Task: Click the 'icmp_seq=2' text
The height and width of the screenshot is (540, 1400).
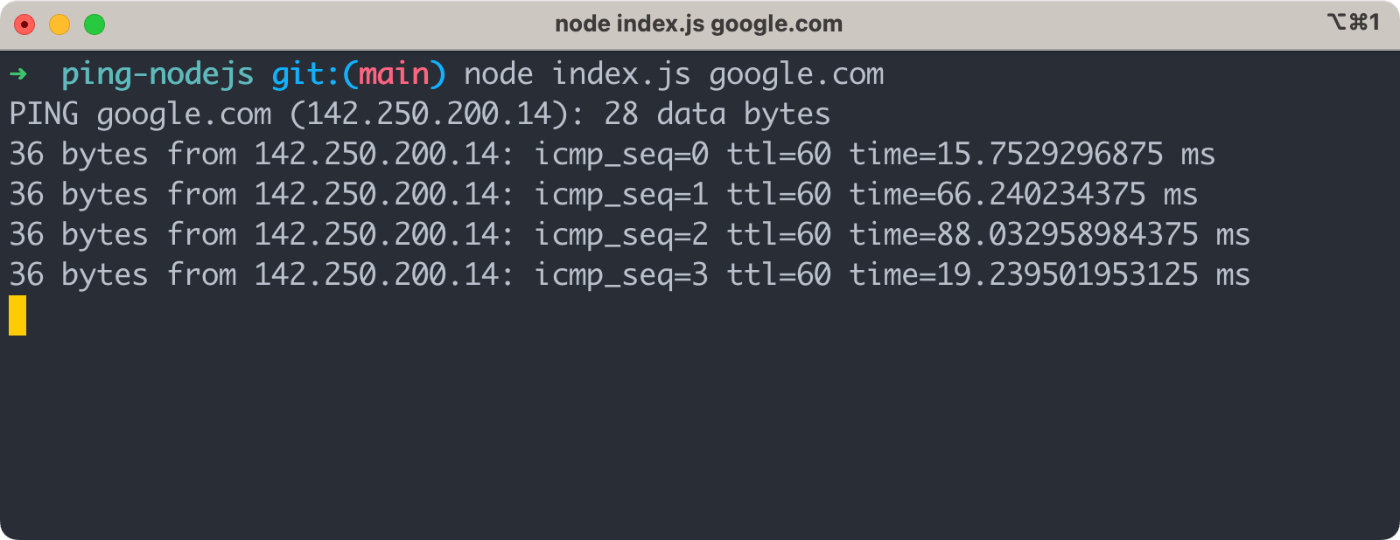Action: click(620, 235)
